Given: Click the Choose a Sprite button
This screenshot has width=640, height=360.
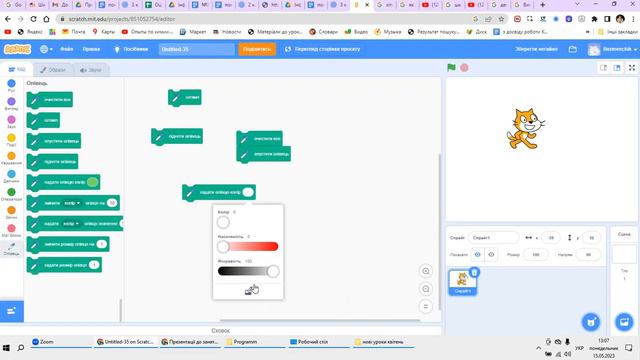Looking at the screenshot, I should [x=591, y=322].
